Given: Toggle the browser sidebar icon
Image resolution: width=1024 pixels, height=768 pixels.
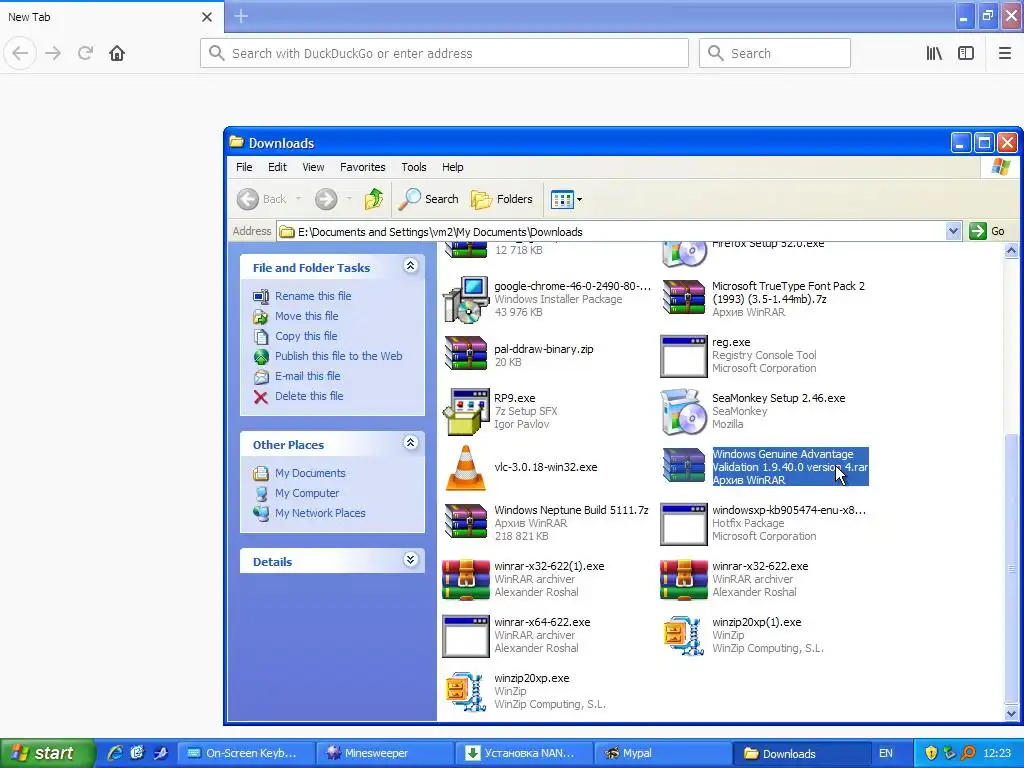Looking at the screenshot, I should click(966, 54).
